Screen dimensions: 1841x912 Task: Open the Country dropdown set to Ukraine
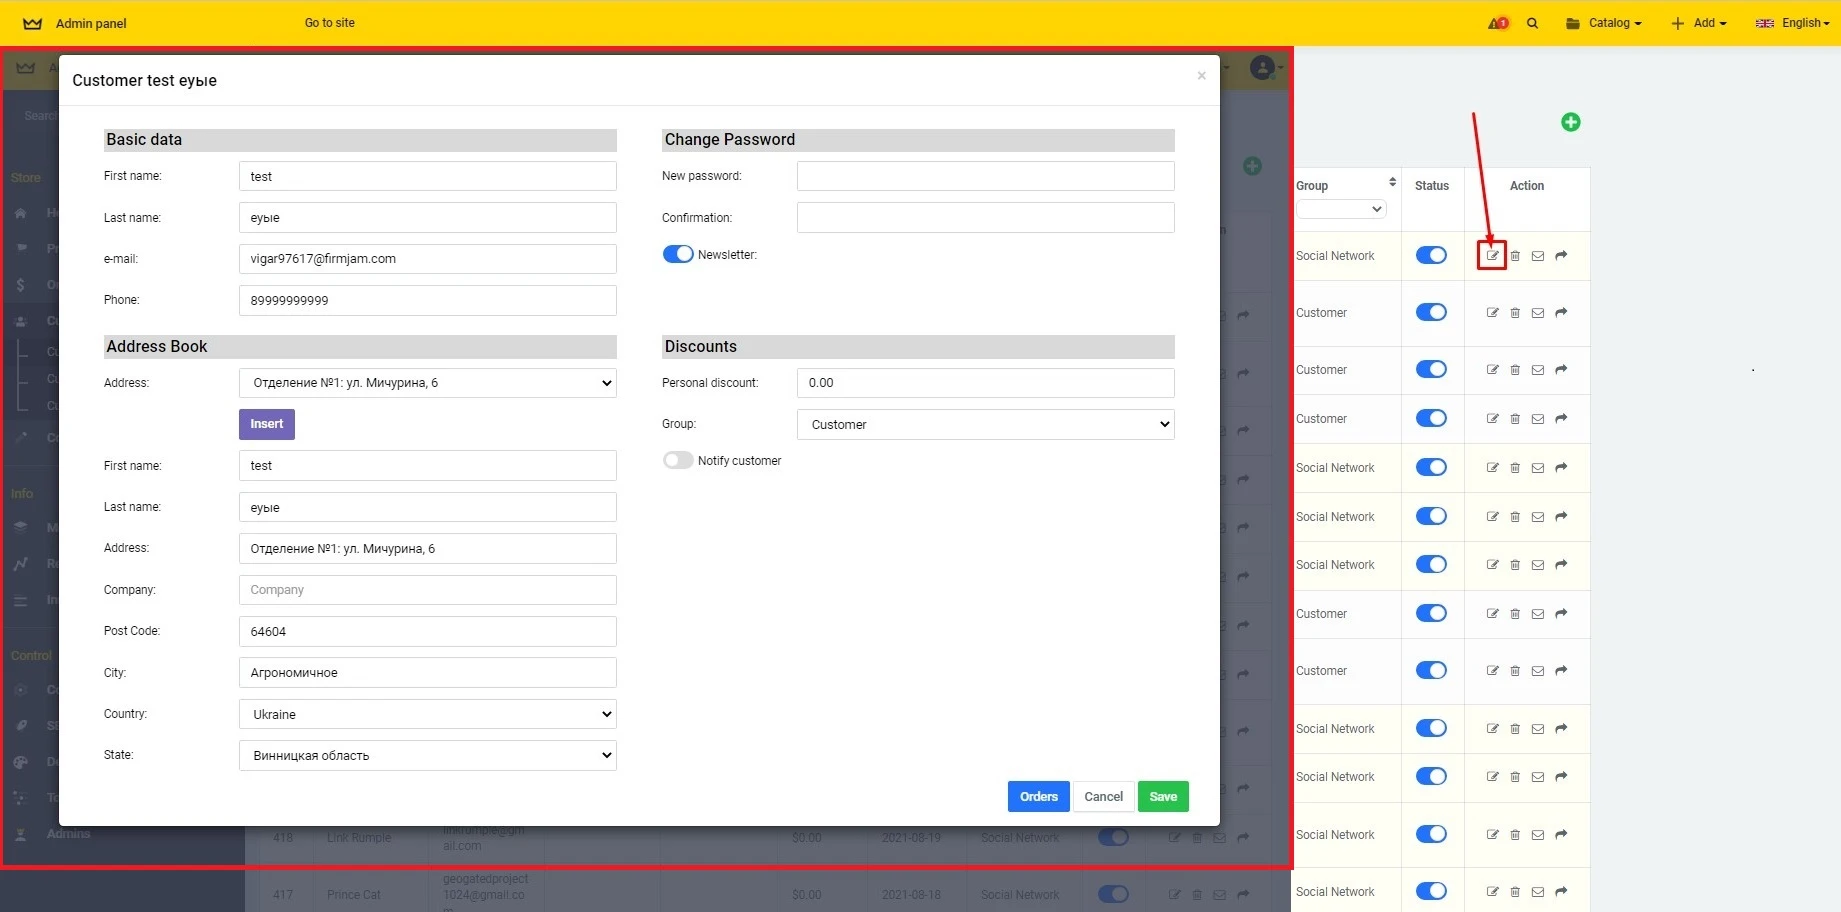(427, 714)
